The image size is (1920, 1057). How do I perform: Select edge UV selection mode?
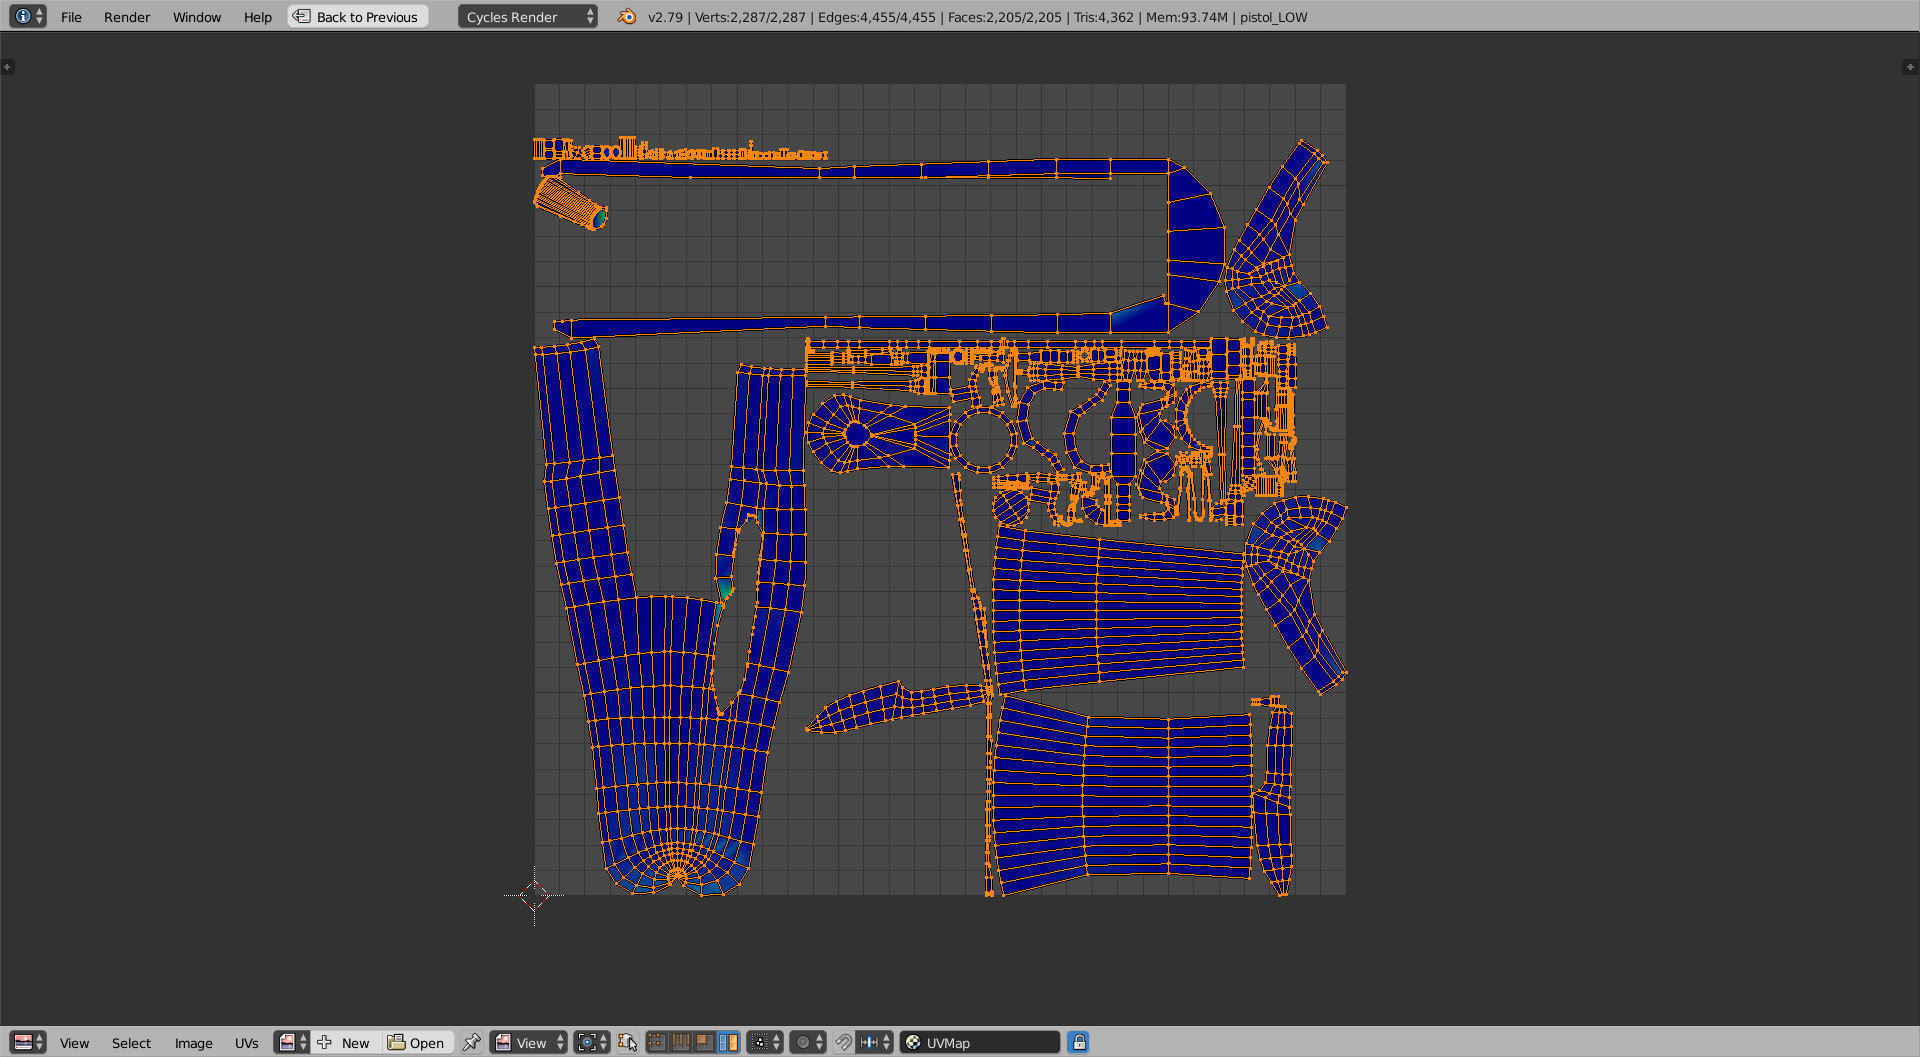pos(681,1042)
